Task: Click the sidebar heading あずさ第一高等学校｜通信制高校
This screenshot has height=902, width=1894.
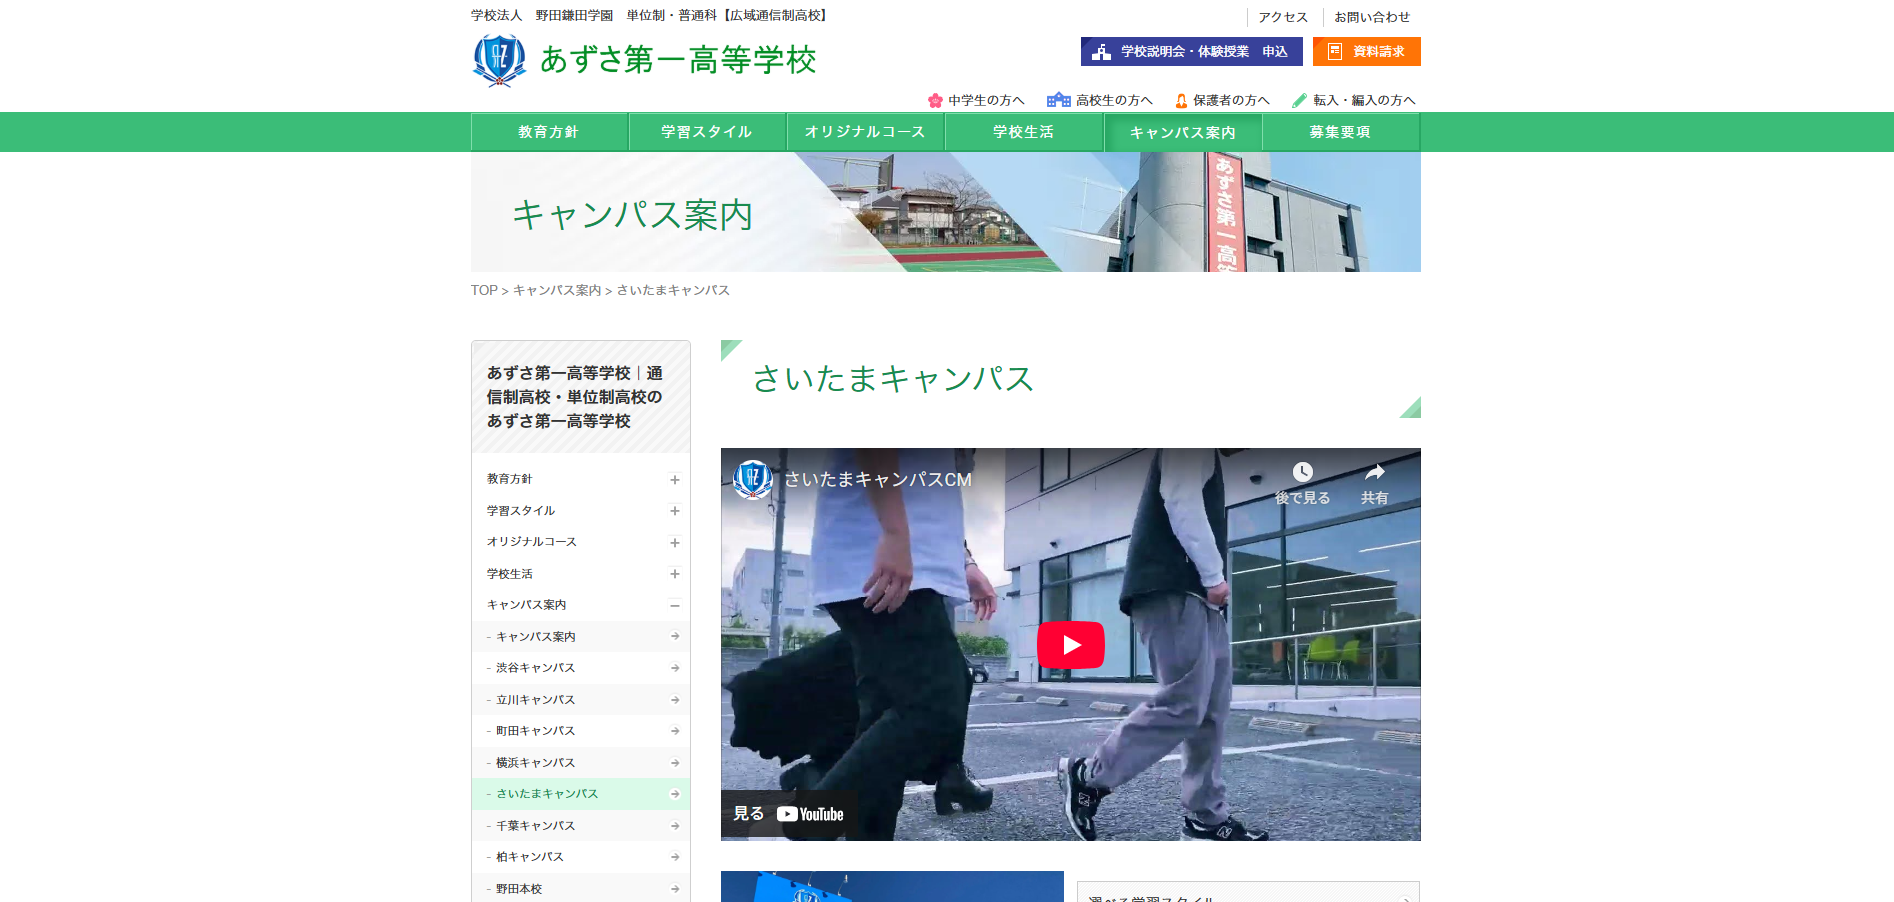Action: (575, 397)
